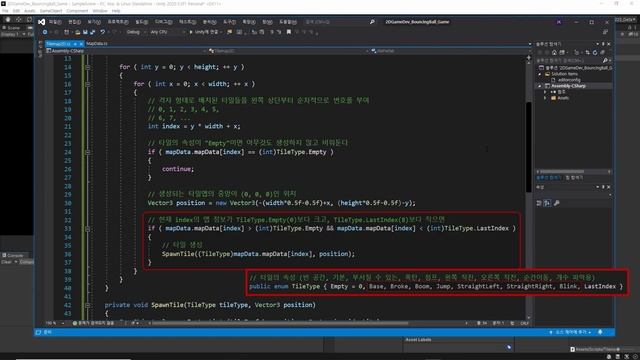
Task: Collapse the for-y loop at line 14
Action: [x=88, y=67]
